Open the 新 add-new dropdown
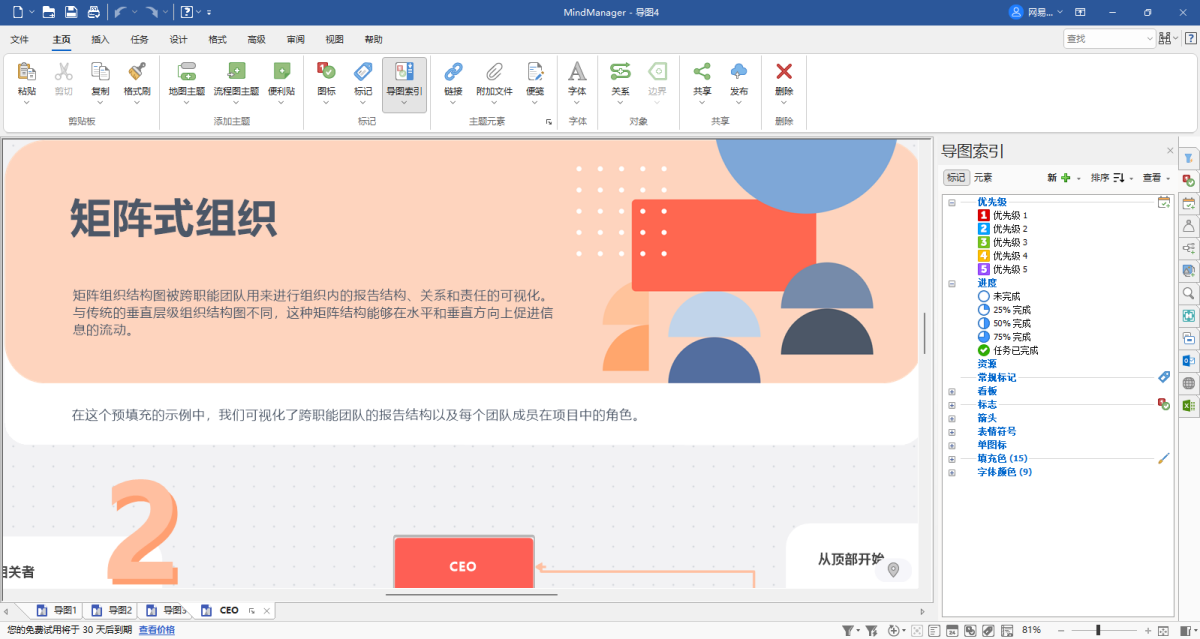This screenshot has width=1200, height=639. pos(1064,177)
